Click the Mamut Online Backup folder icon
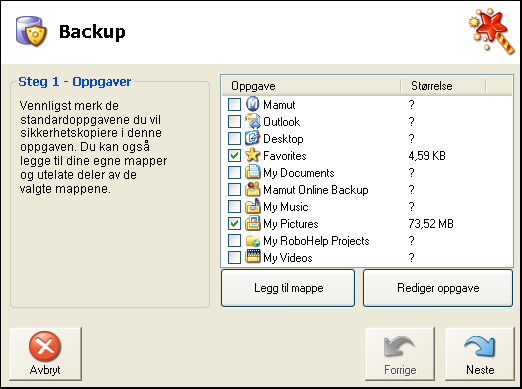This screenshot has height=389, width=522. 253,189
